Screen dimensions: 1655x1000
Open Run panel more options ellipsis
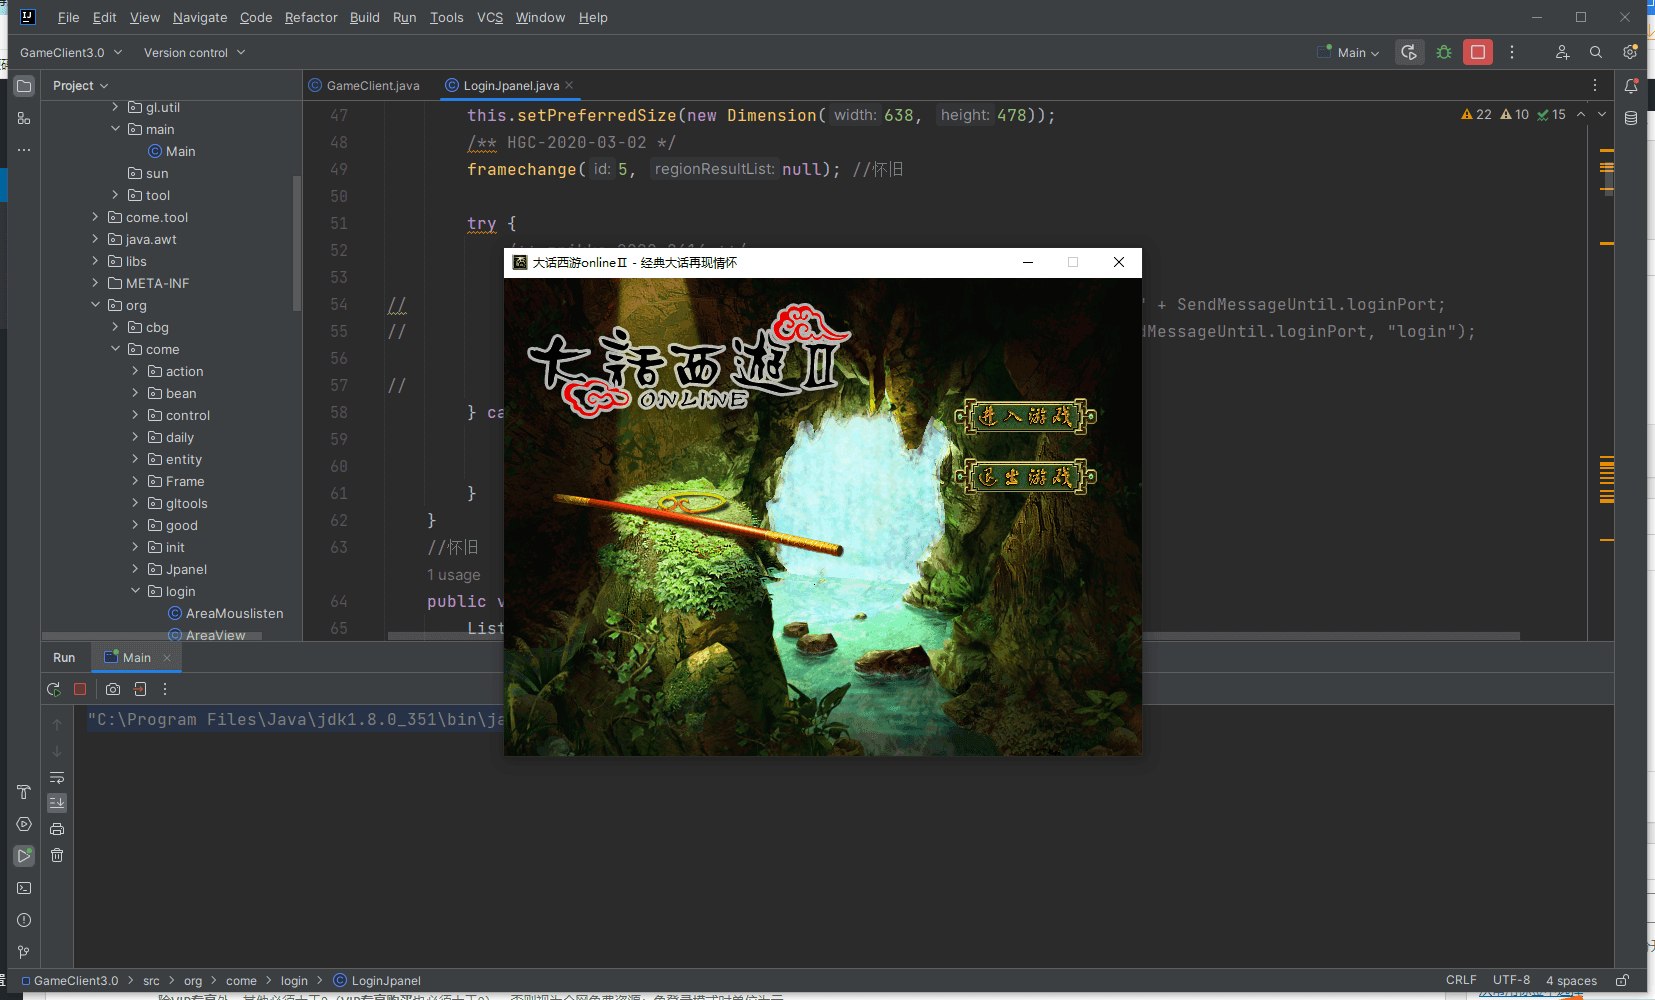click(x=165, y=689)
